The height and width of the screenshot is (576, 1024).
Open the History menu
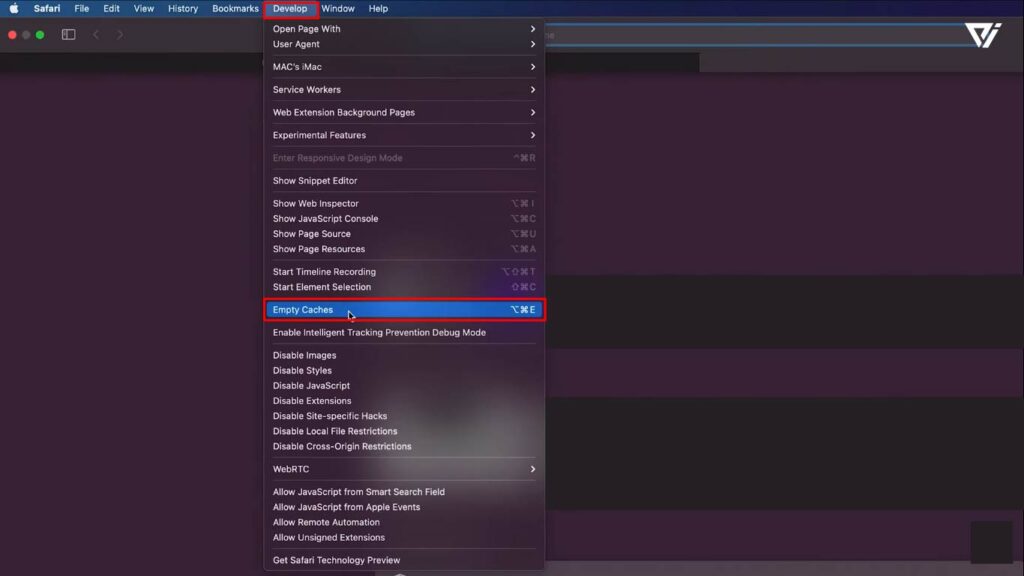click(183, 8)
